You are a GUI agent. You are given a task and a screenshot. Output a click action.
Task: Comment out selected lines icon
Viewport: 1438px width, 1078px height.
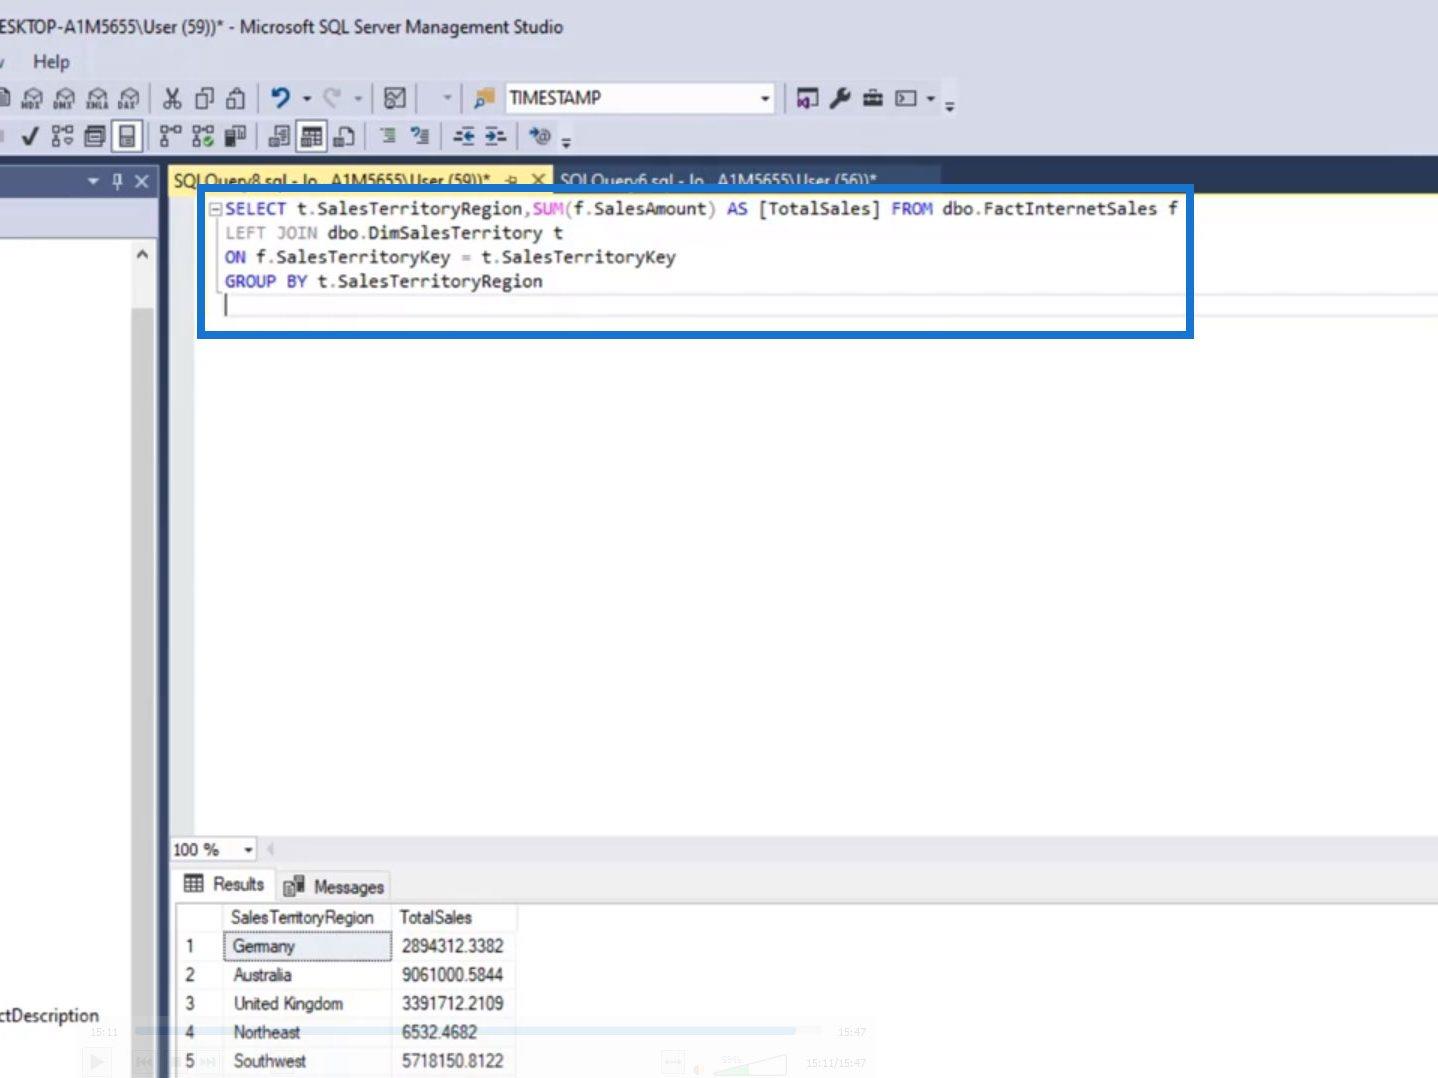[x=388, y=136]
